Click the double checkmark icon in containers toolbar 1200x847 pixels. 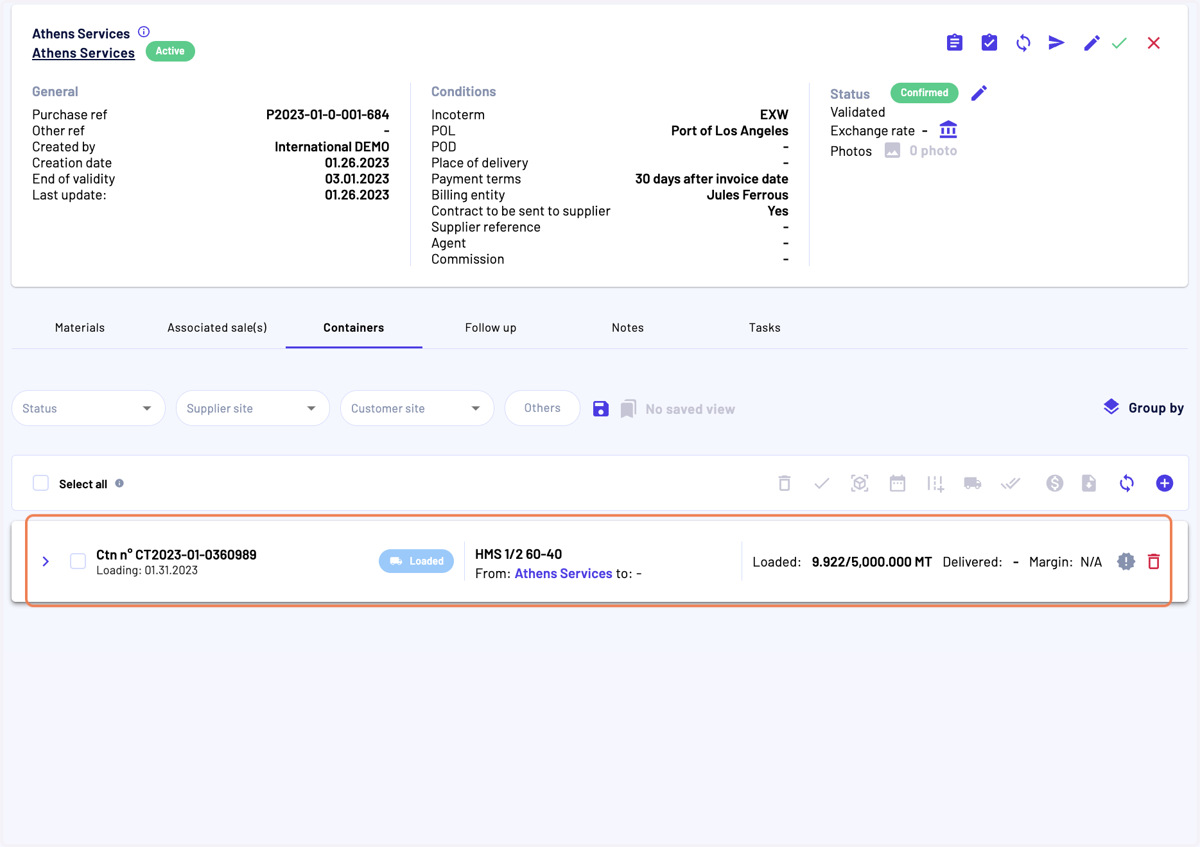(1011, 483)
